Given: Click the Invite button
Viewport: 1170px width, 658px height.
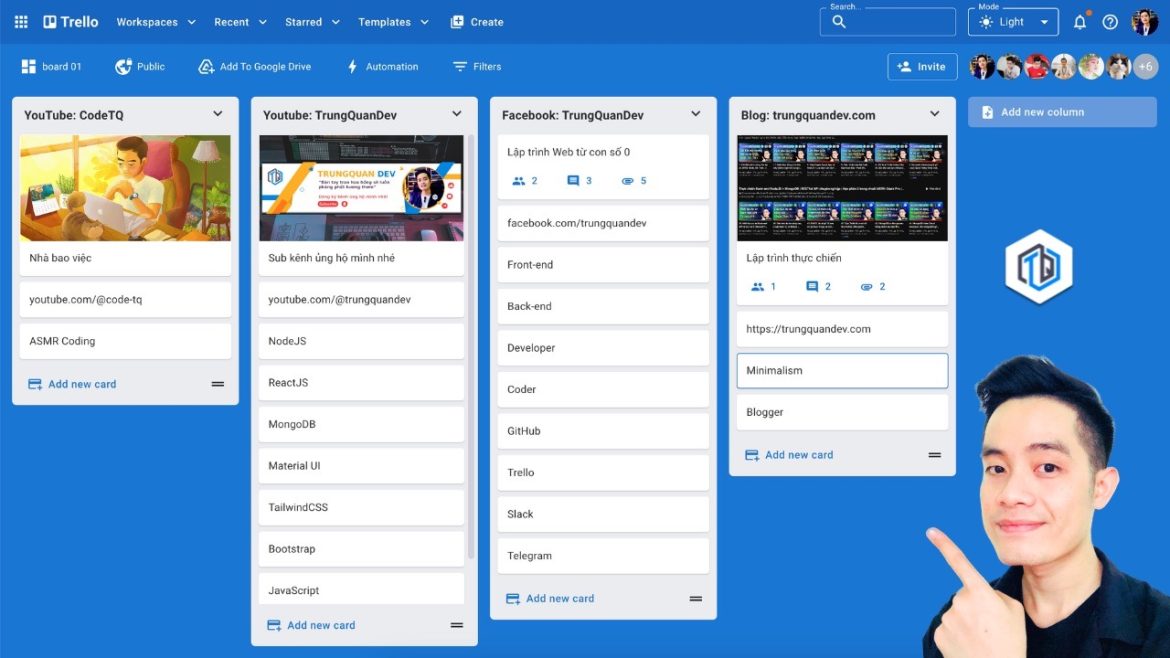Looking at the screenshot, I should (x=921, y=66).
